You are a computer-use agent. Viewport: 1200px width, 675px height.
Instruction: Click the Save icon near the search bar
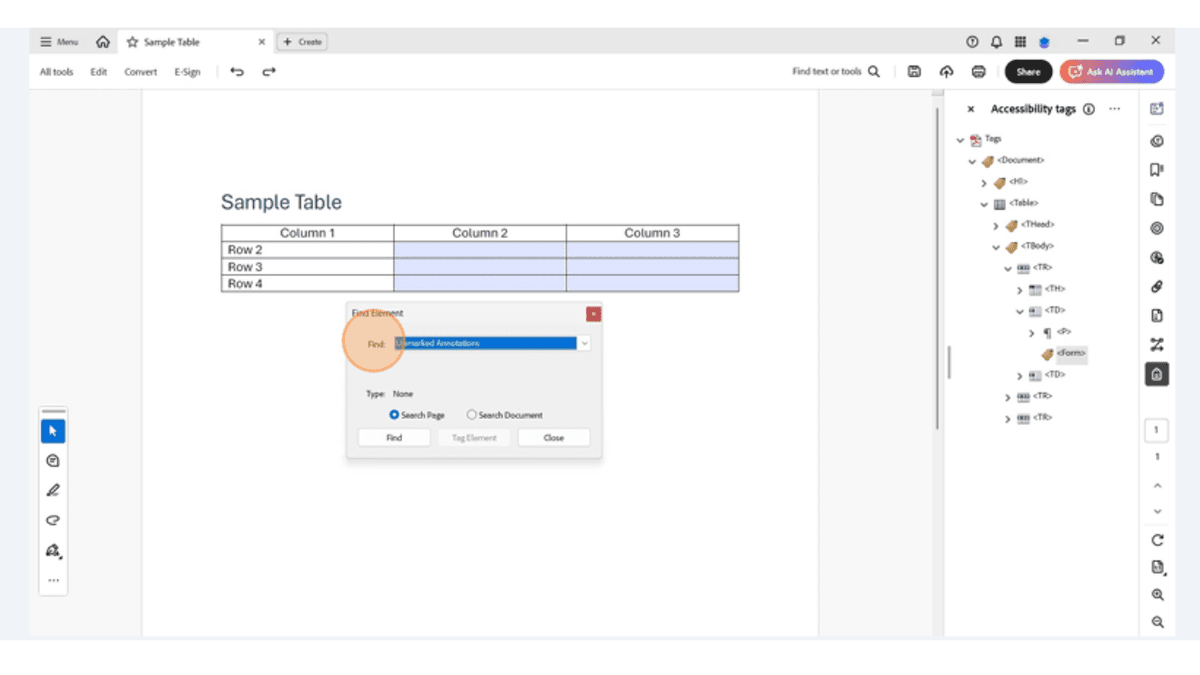(914, 71)
